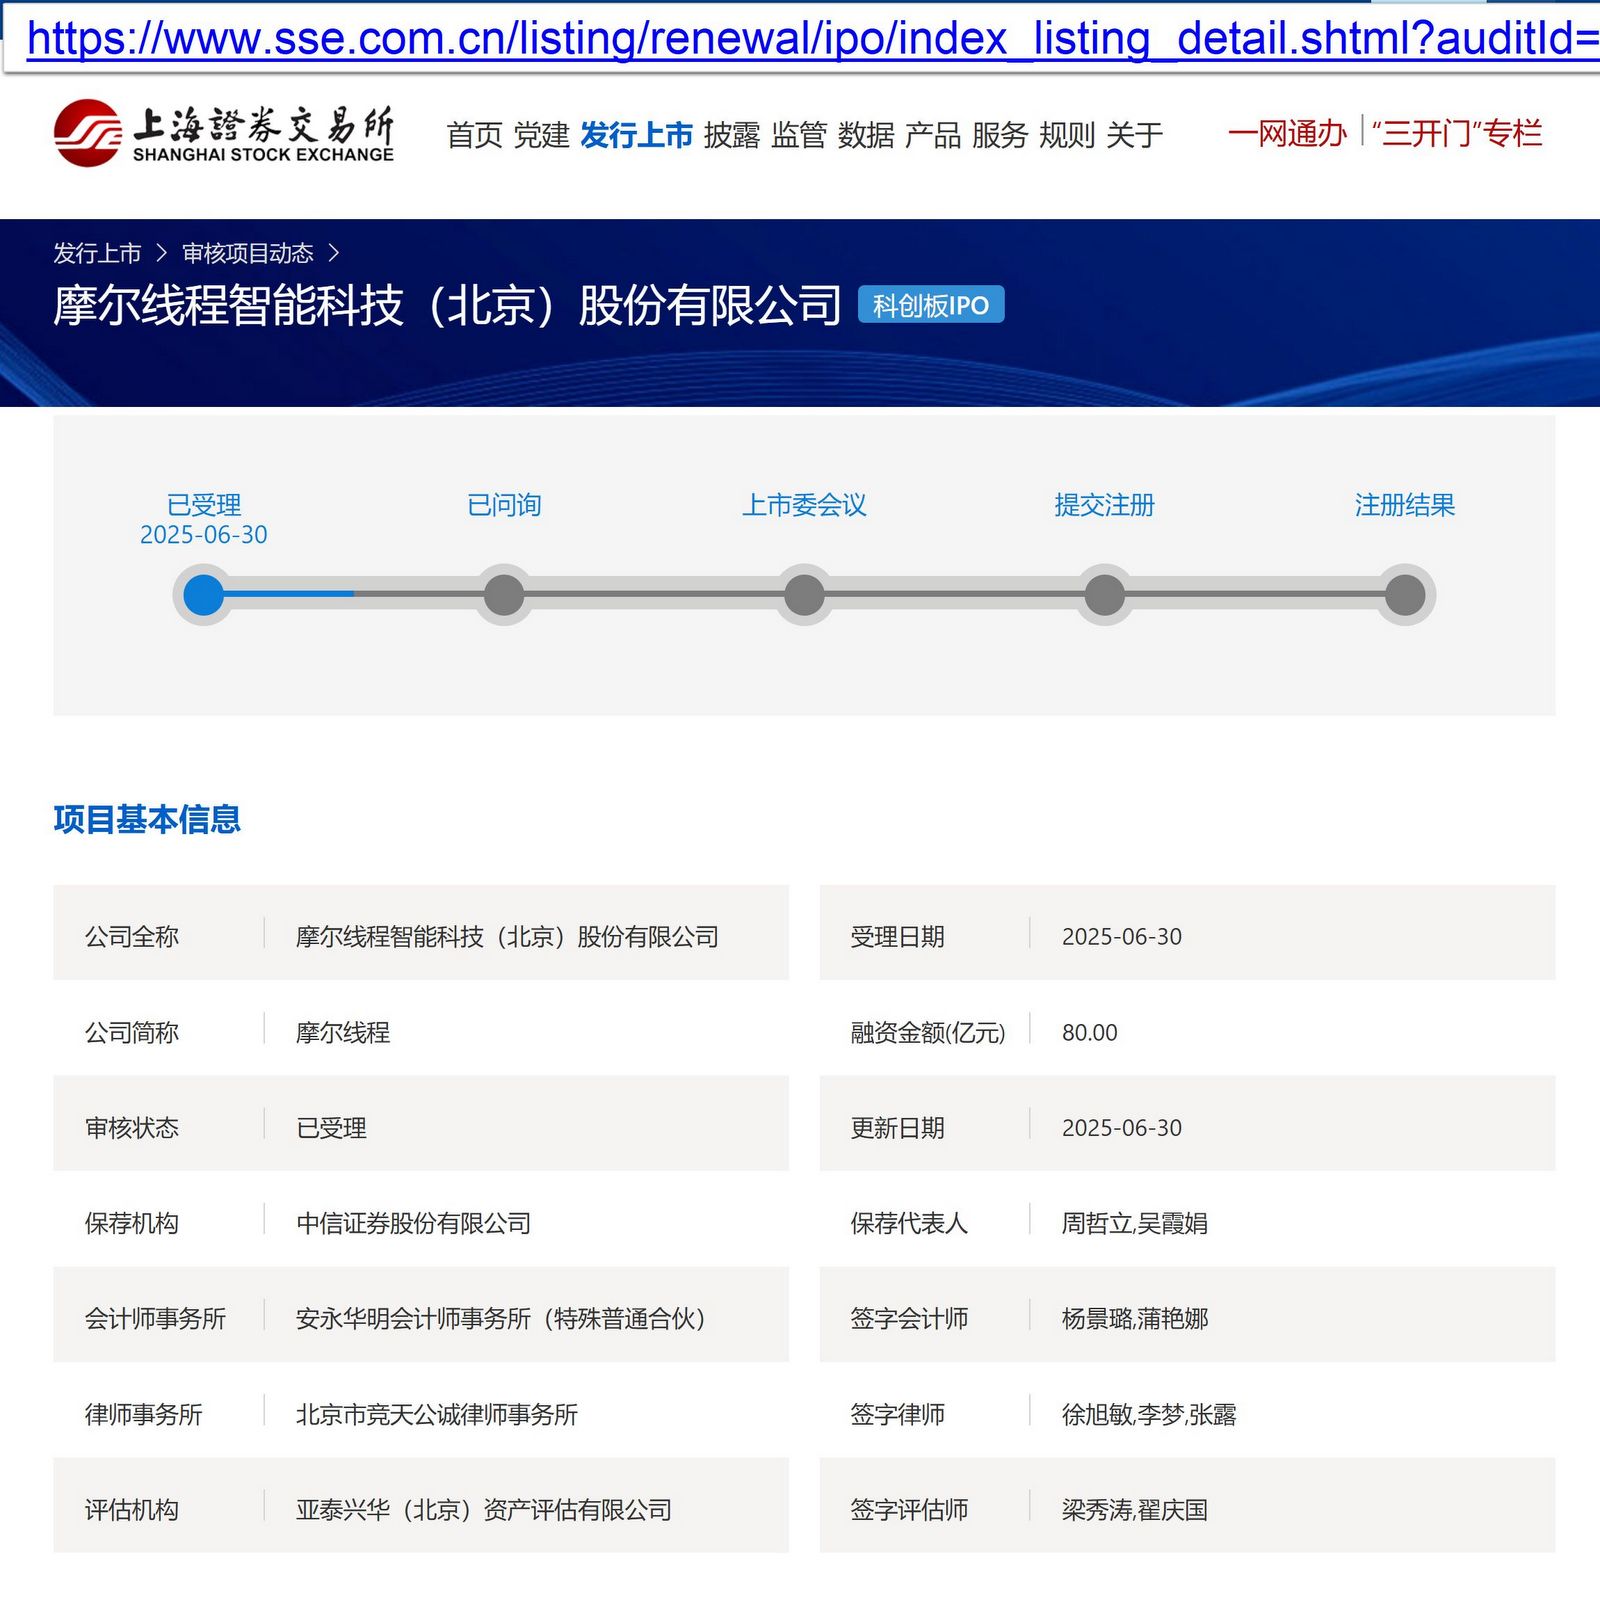The height and width of the screenshot is (1600, 1600).
Task: Open the 数据 menu
Action: [866, 135]
